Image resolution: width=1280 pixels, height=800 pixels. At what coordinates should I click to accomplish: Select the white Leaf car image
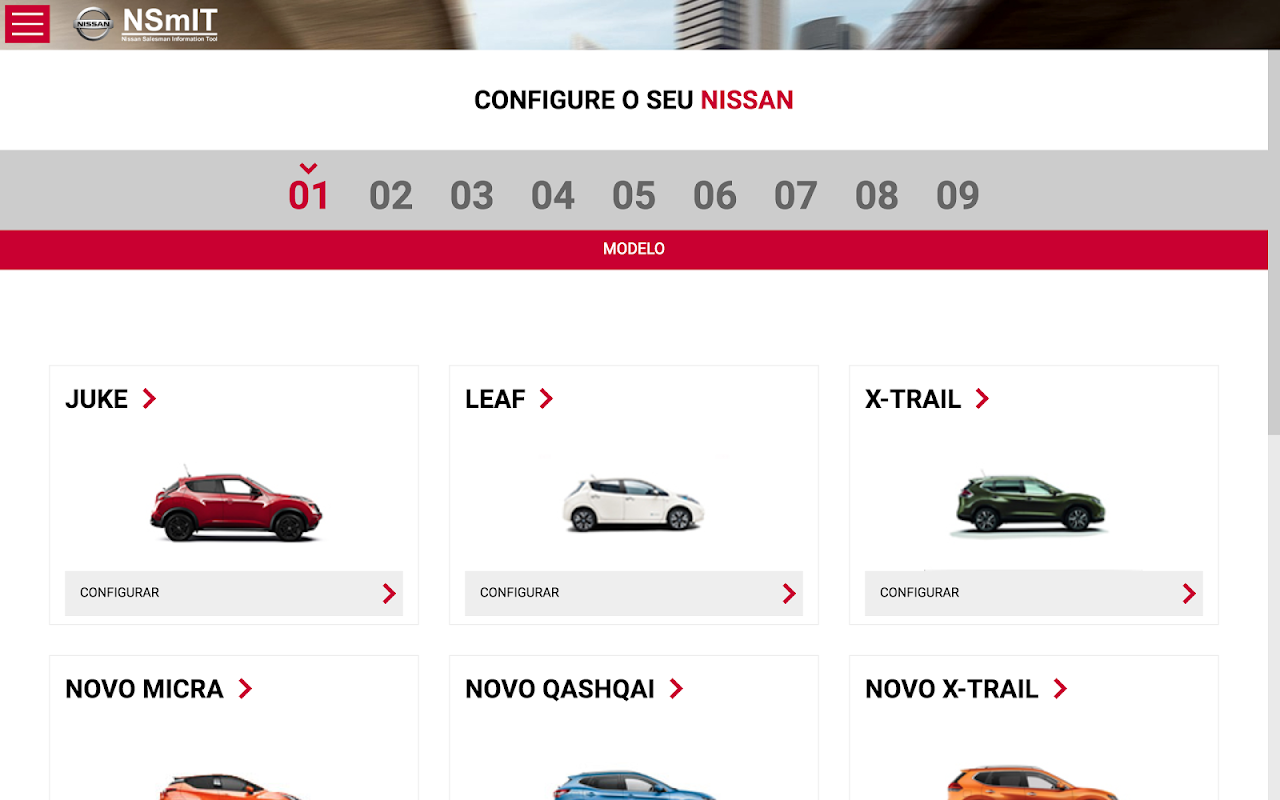pos(632,503)
